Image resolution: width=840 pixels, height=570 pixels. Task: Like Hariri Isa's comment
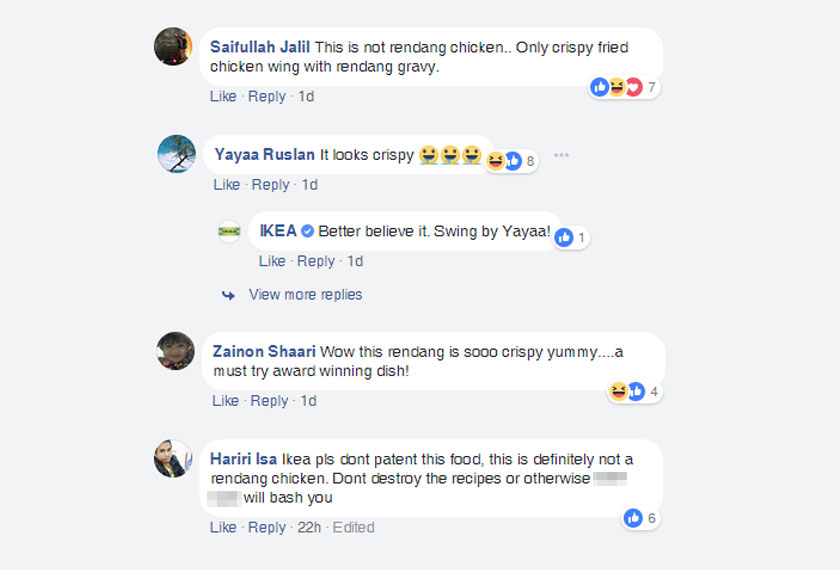(x=223, y=527)
